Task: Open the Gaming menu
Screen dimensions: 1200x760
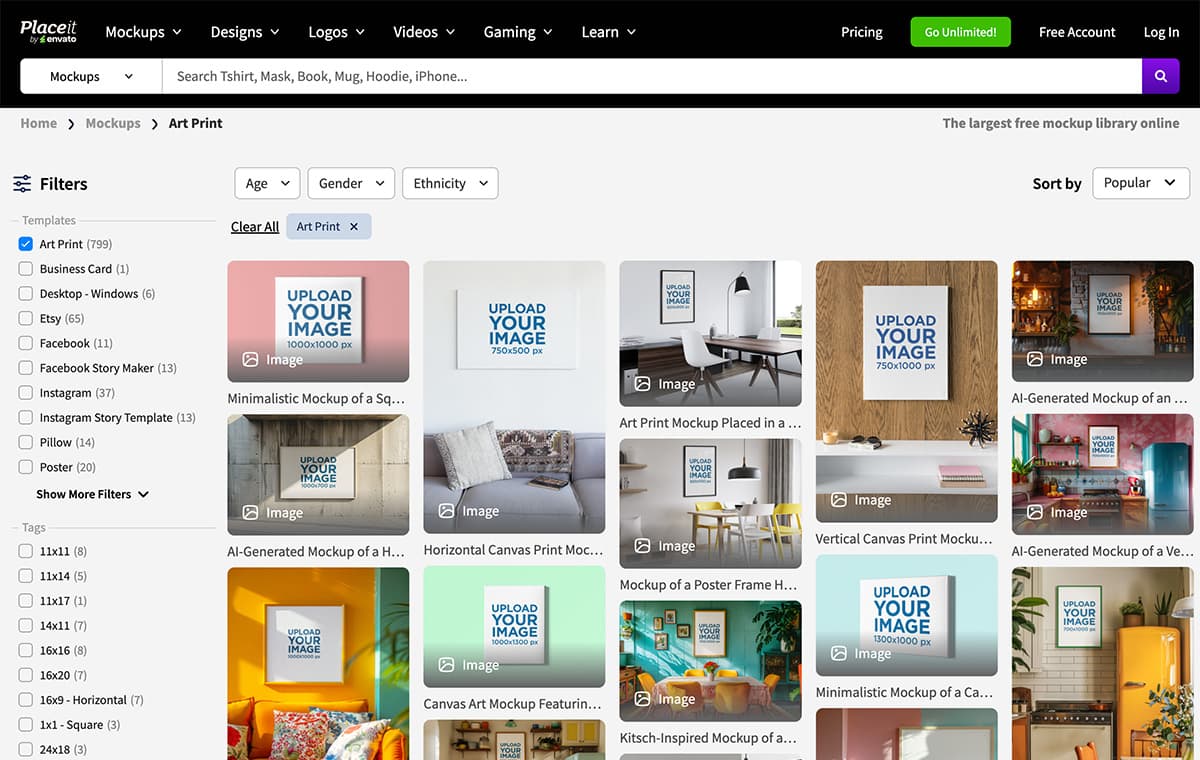Action: click(517, 31)
